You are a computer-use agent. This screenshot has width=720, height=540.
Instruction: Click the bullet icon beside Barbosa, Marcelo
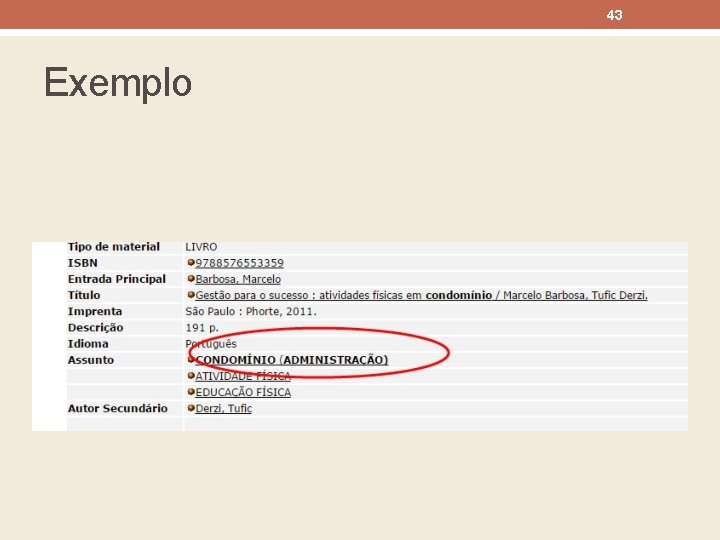pos(191,279)
